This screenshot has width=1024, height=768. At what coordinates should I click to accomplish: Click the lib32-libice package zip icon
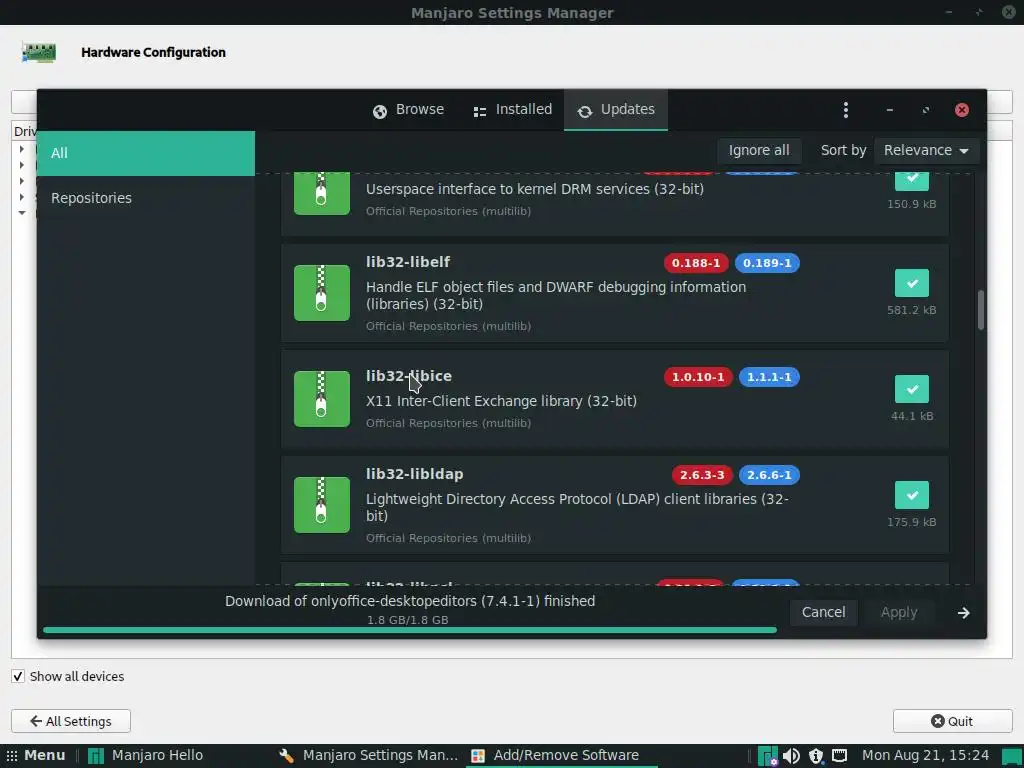click(321, 398)
